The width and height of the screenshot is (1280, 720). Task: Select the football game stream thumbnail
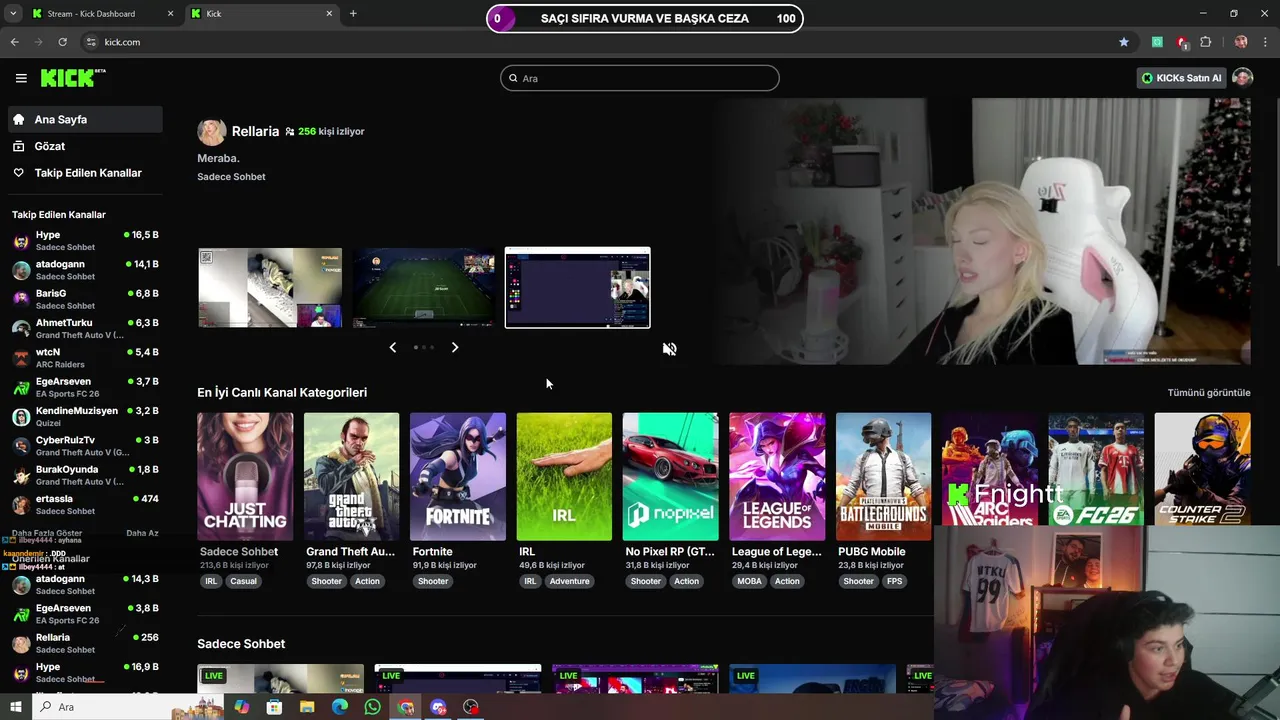[424, 288]
